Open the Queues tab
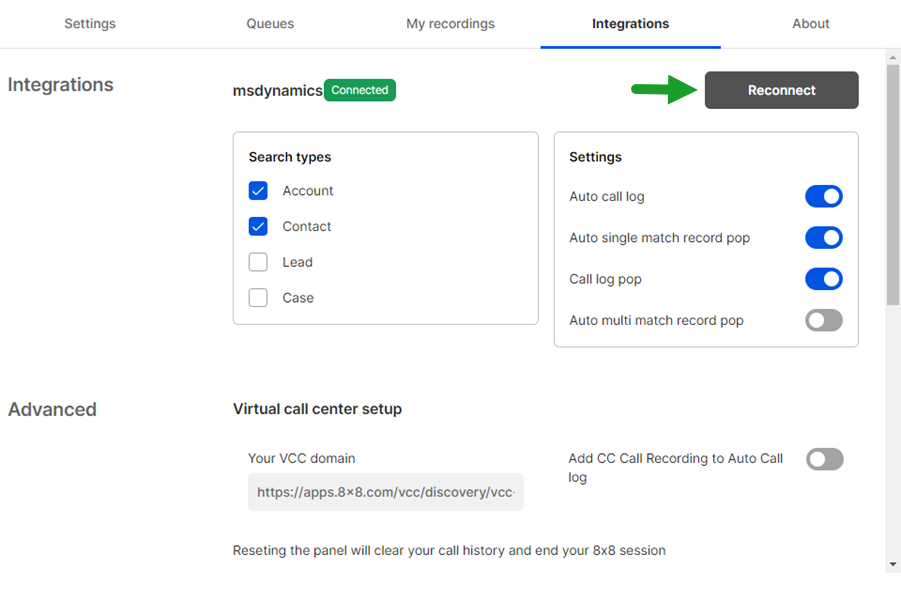901x600 pixels. [269, 23]
